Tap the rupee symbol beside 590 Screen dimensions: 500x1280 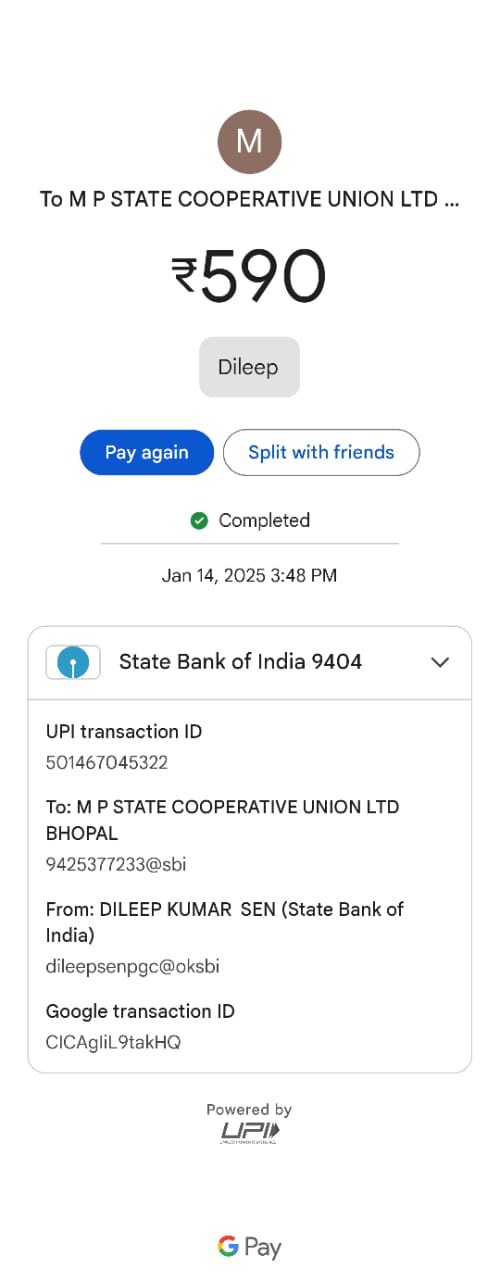(185, 275)
